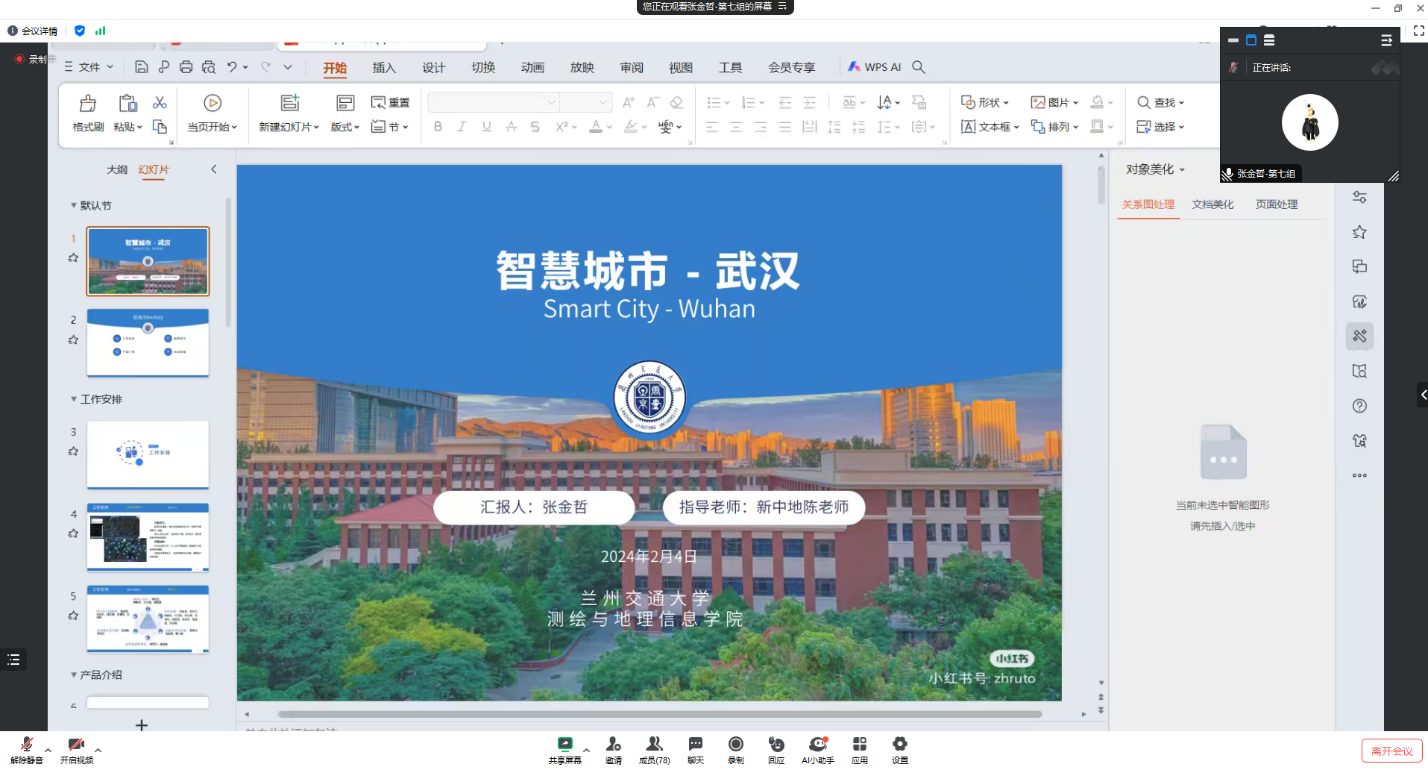
Task: Open WPS AI from the ribbon
Action: coord(874,67)
